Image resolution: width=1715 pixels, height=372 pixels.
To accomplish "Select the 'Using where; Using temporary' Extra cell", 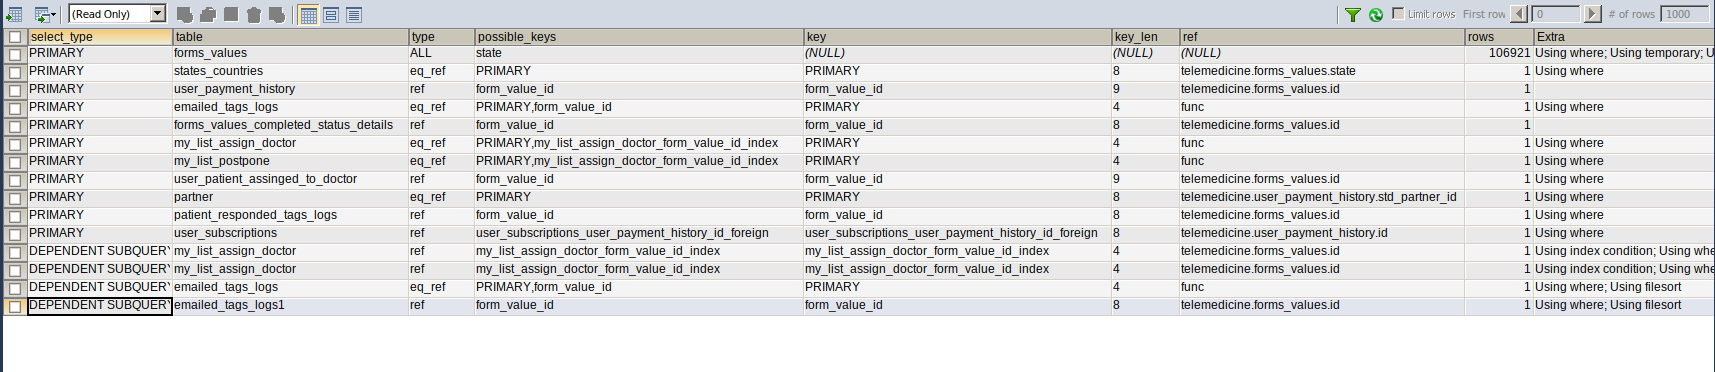I will pos(1625,53).
